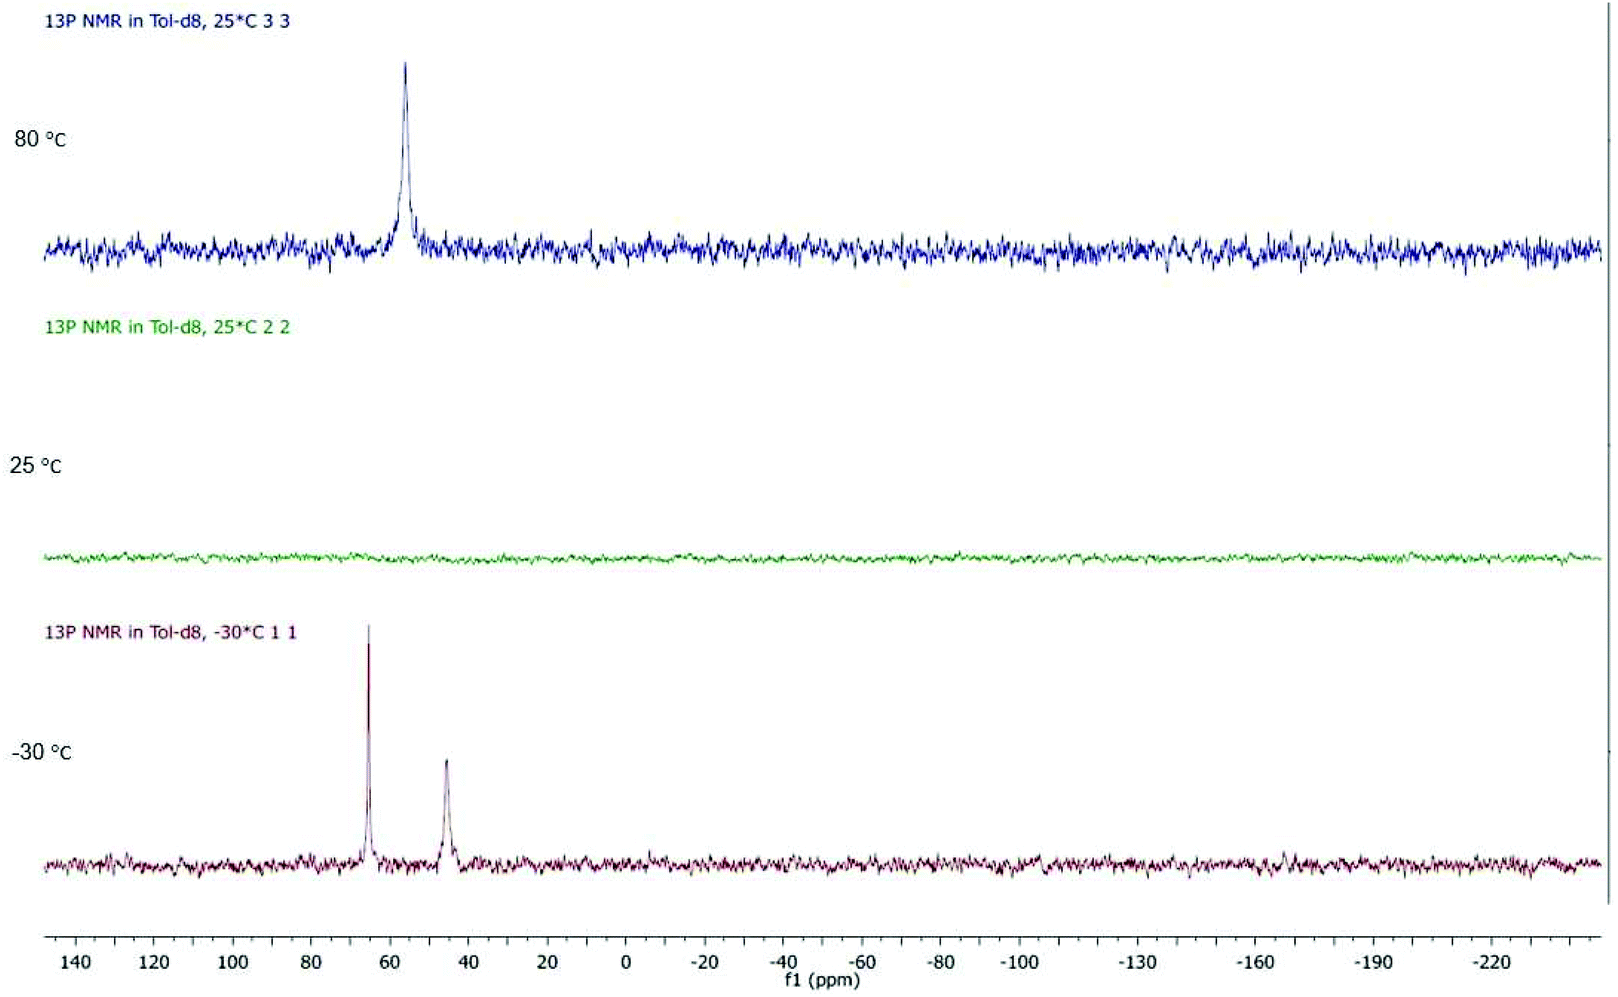1618x997 pixels.
Task: Click the '60' axis tick label
Action: pos(390,962)
